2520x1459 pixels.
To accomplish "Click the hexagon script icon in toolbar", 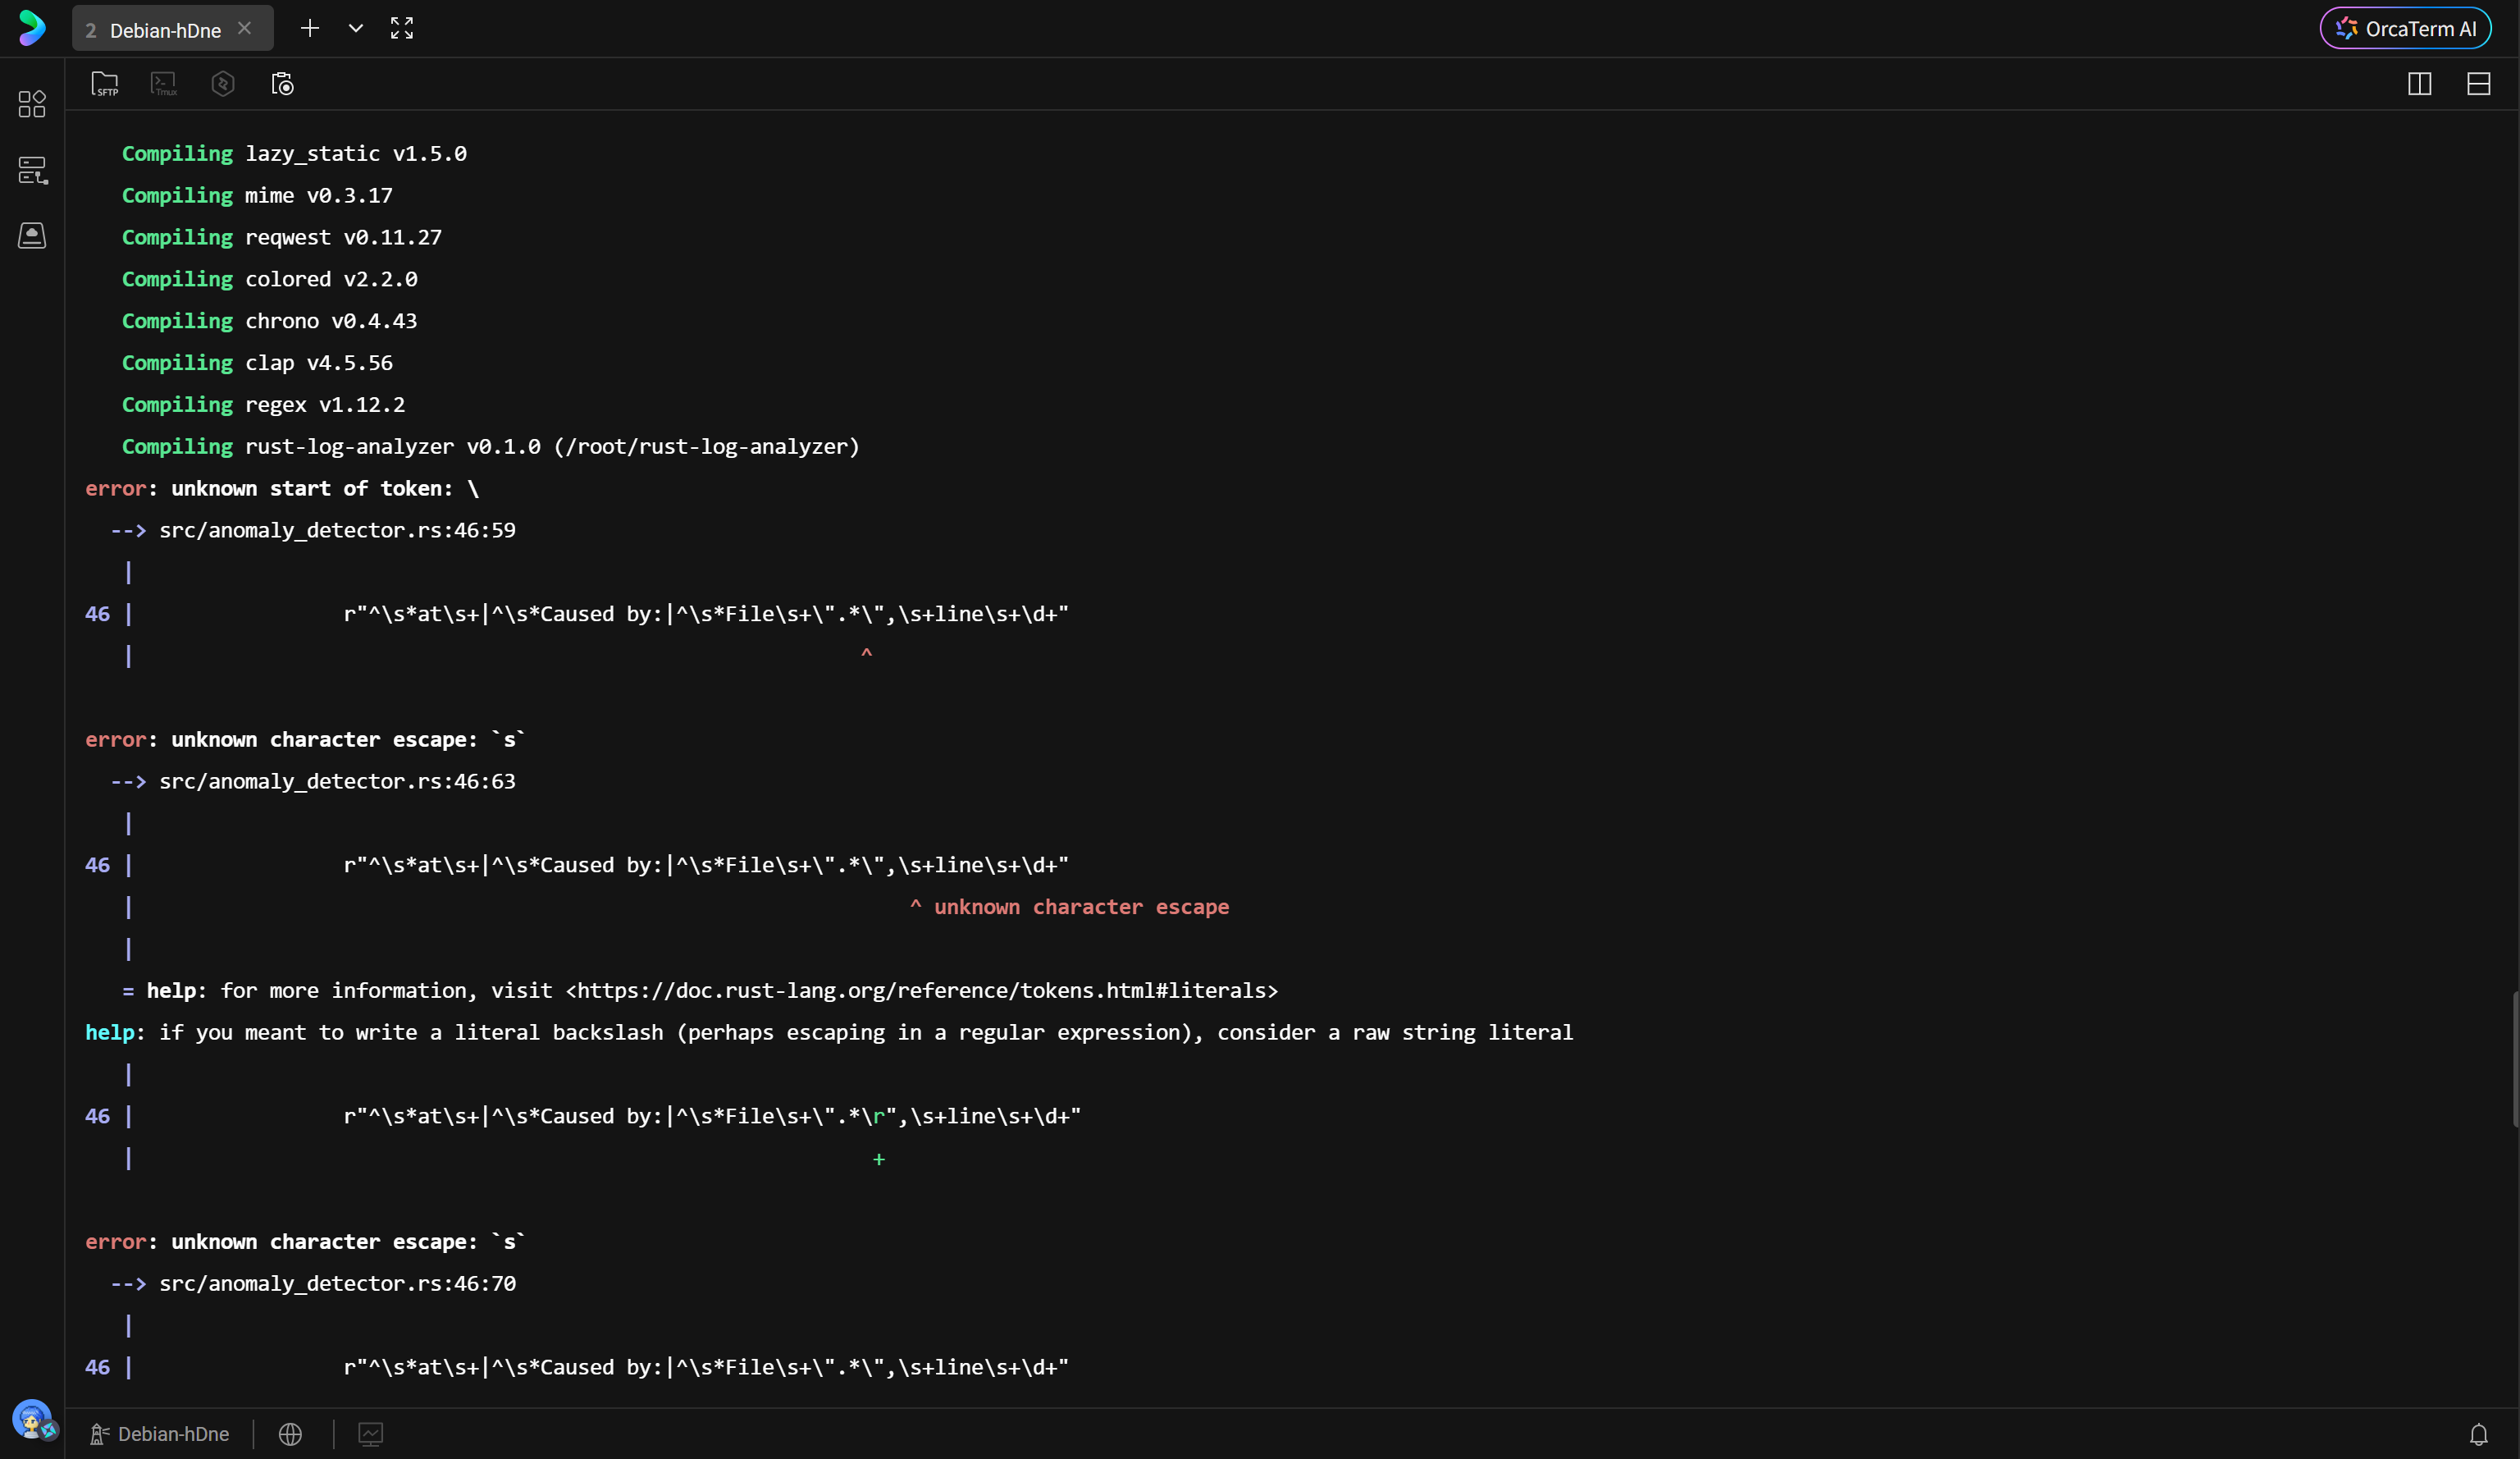I will (223, 84).
